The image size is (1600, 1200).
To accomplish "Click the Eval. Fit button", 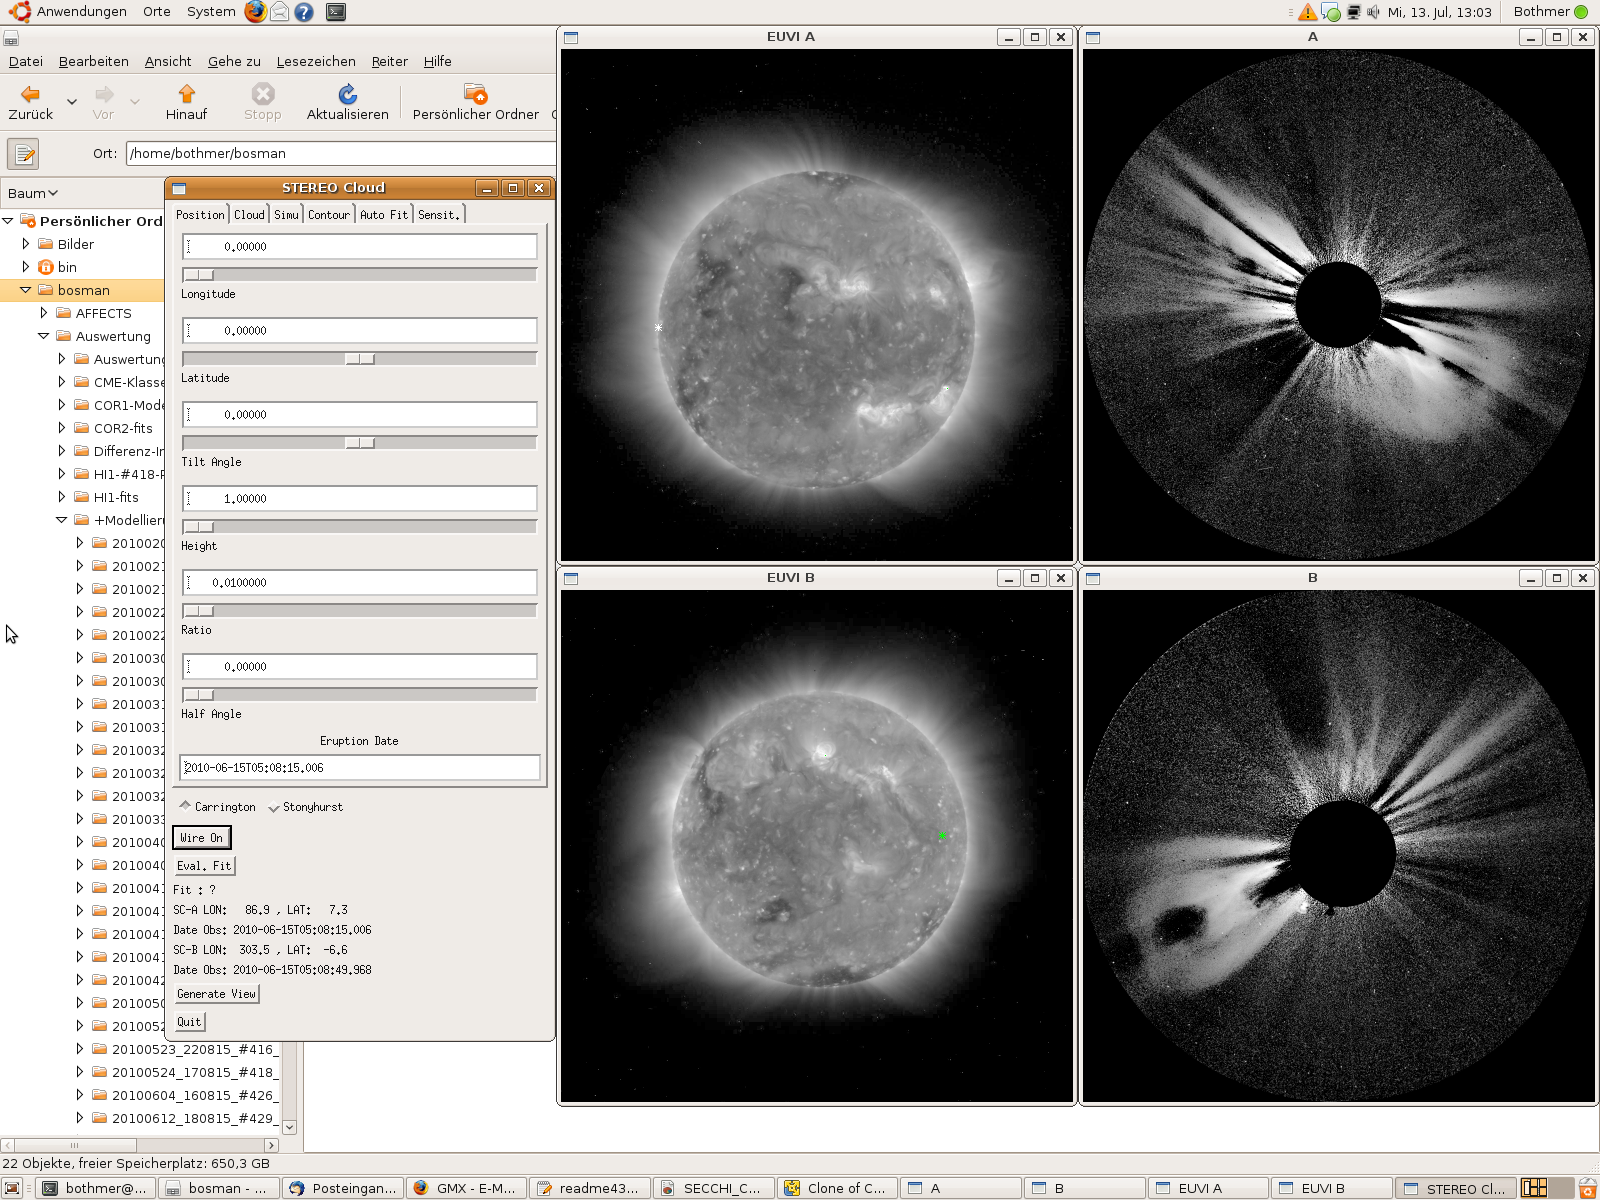I will [x=204, y=866].
